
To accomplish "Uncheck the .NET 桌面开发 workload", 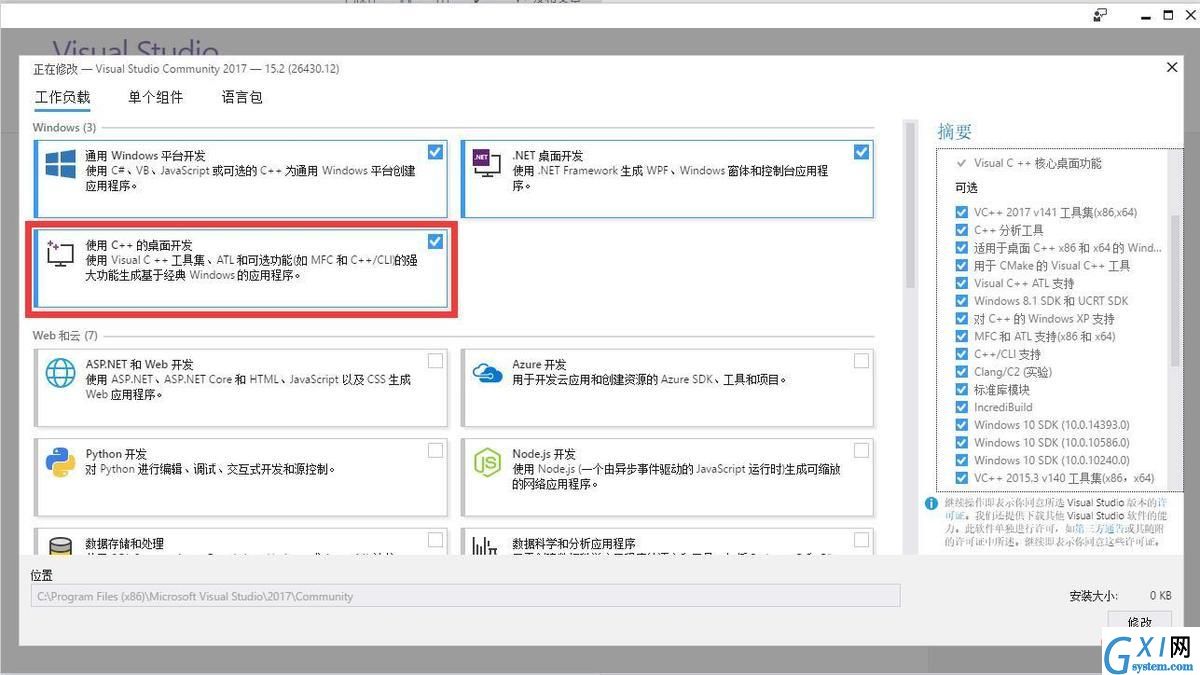I will [862, 152].
